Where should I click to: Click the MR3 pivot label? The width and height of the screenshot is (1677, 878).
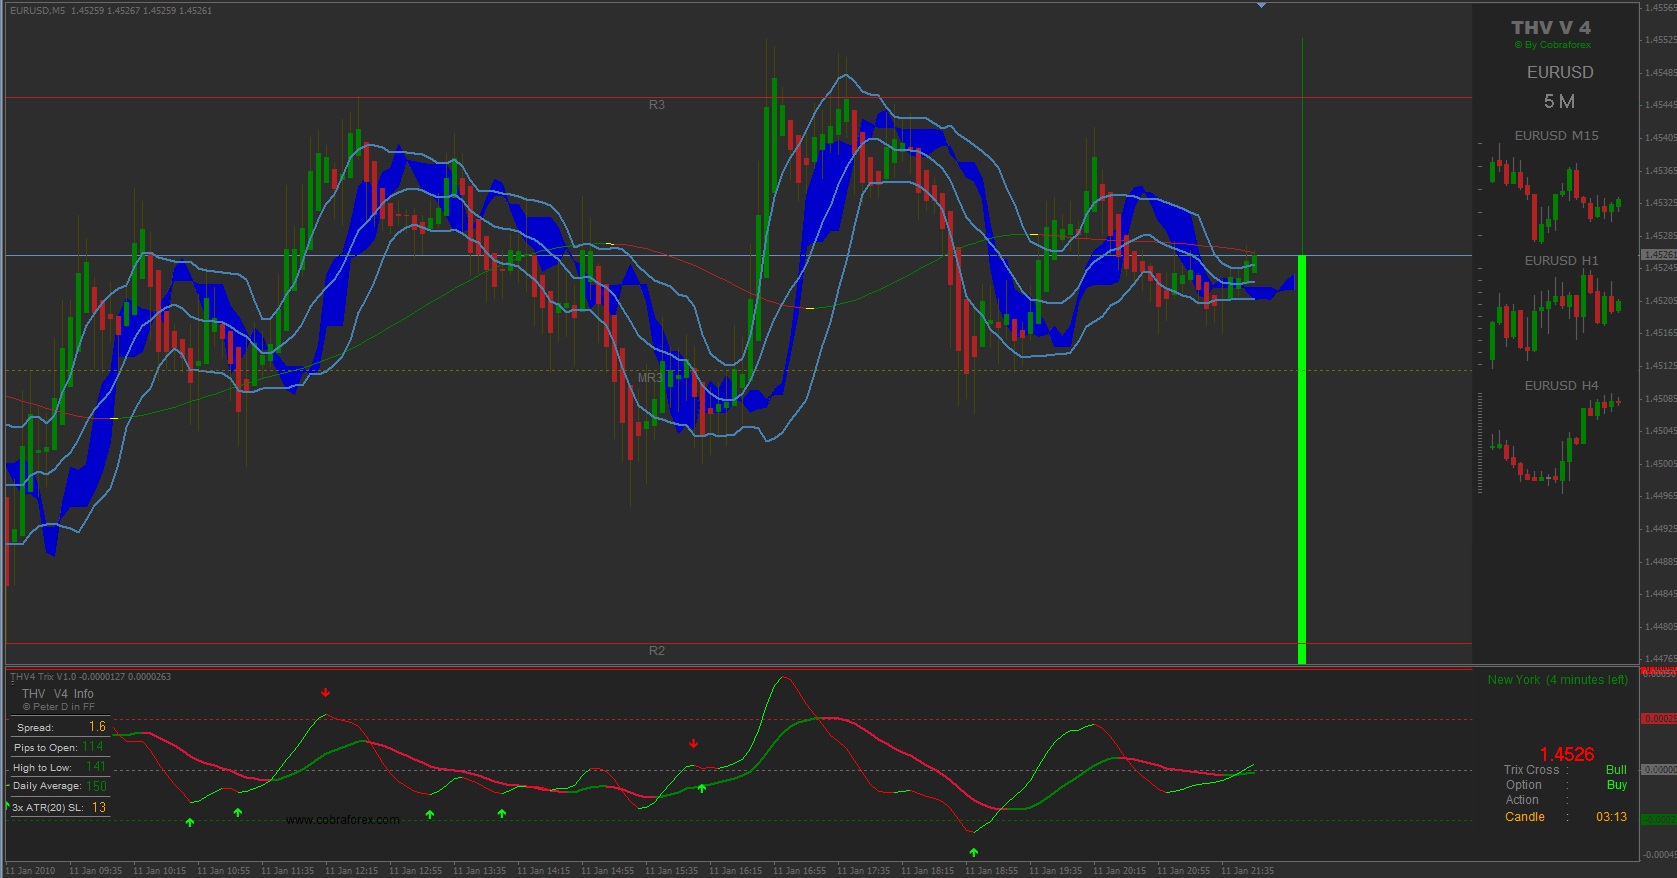pos(649,378)
